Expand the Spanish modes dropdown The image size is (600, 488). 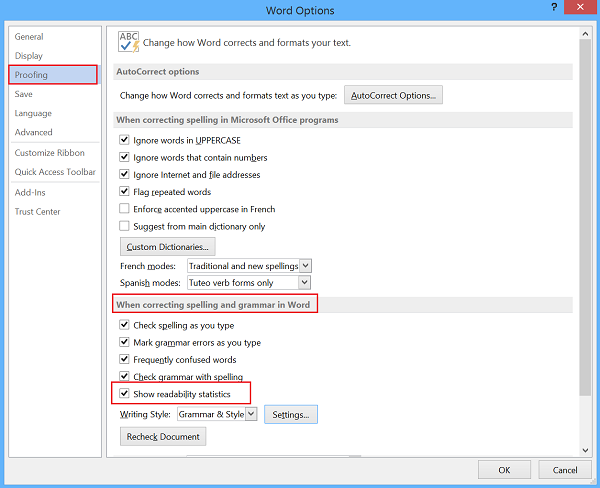[x=304, y=282]
